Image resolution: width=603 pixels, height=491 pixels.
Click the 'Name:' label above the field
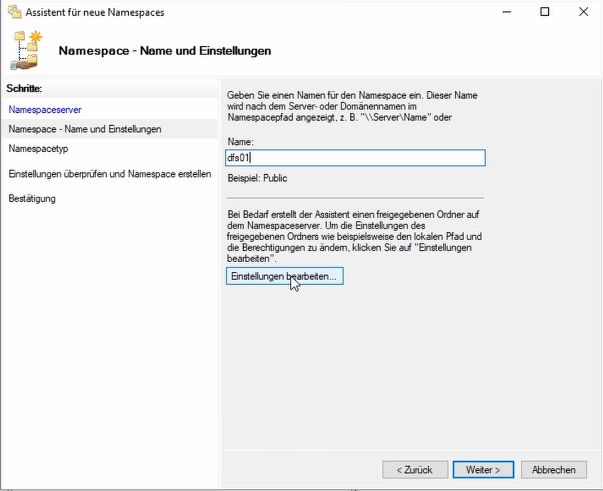pos(240,142)
